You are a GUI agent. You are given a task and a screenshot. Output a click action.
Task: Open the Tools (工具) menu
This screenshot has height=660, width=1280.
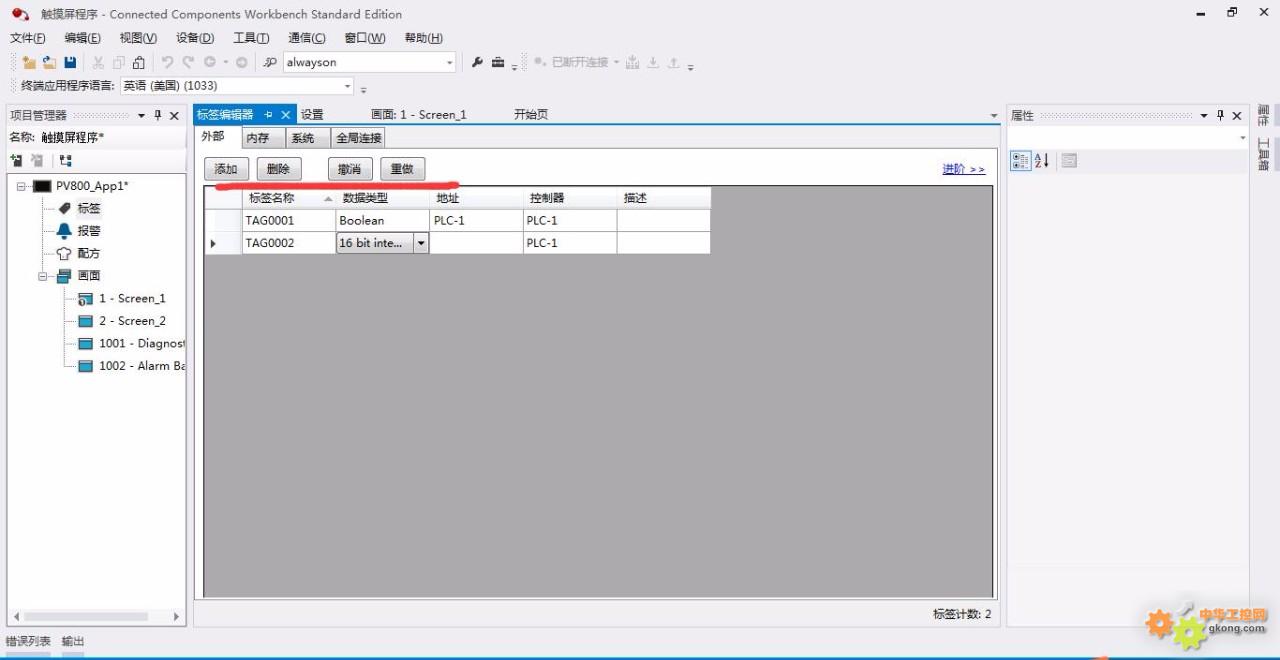[251, 38]
